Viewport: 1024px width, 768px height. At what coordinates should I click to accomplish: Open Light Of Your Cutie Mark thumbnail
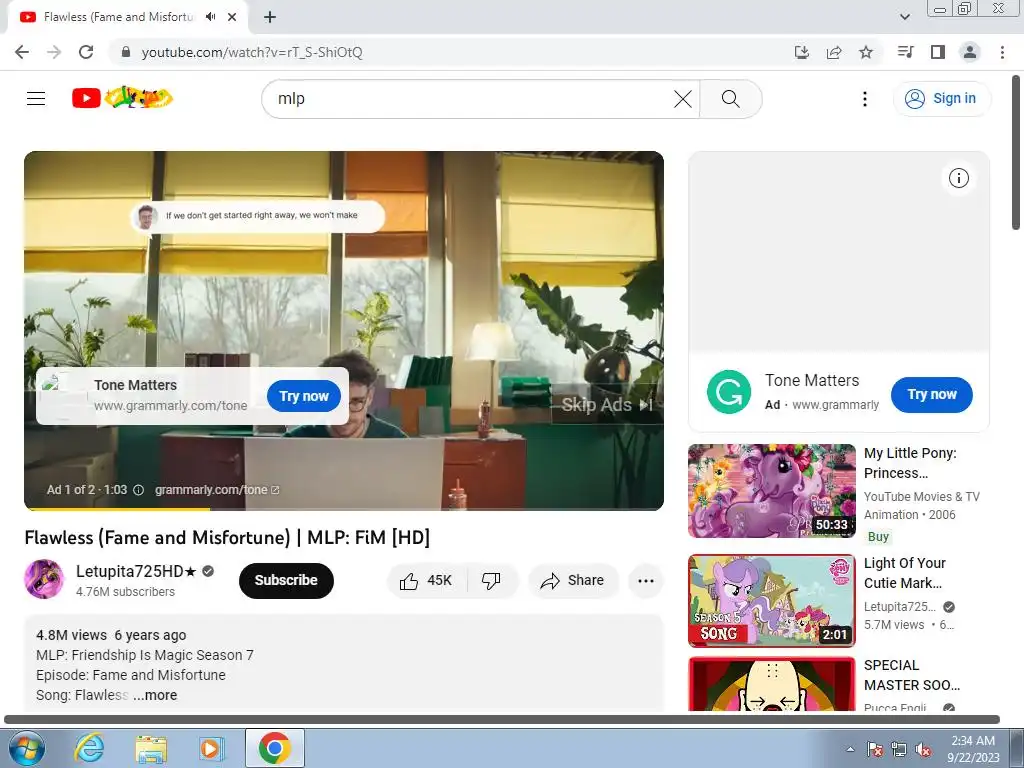(x=771, y=601)
